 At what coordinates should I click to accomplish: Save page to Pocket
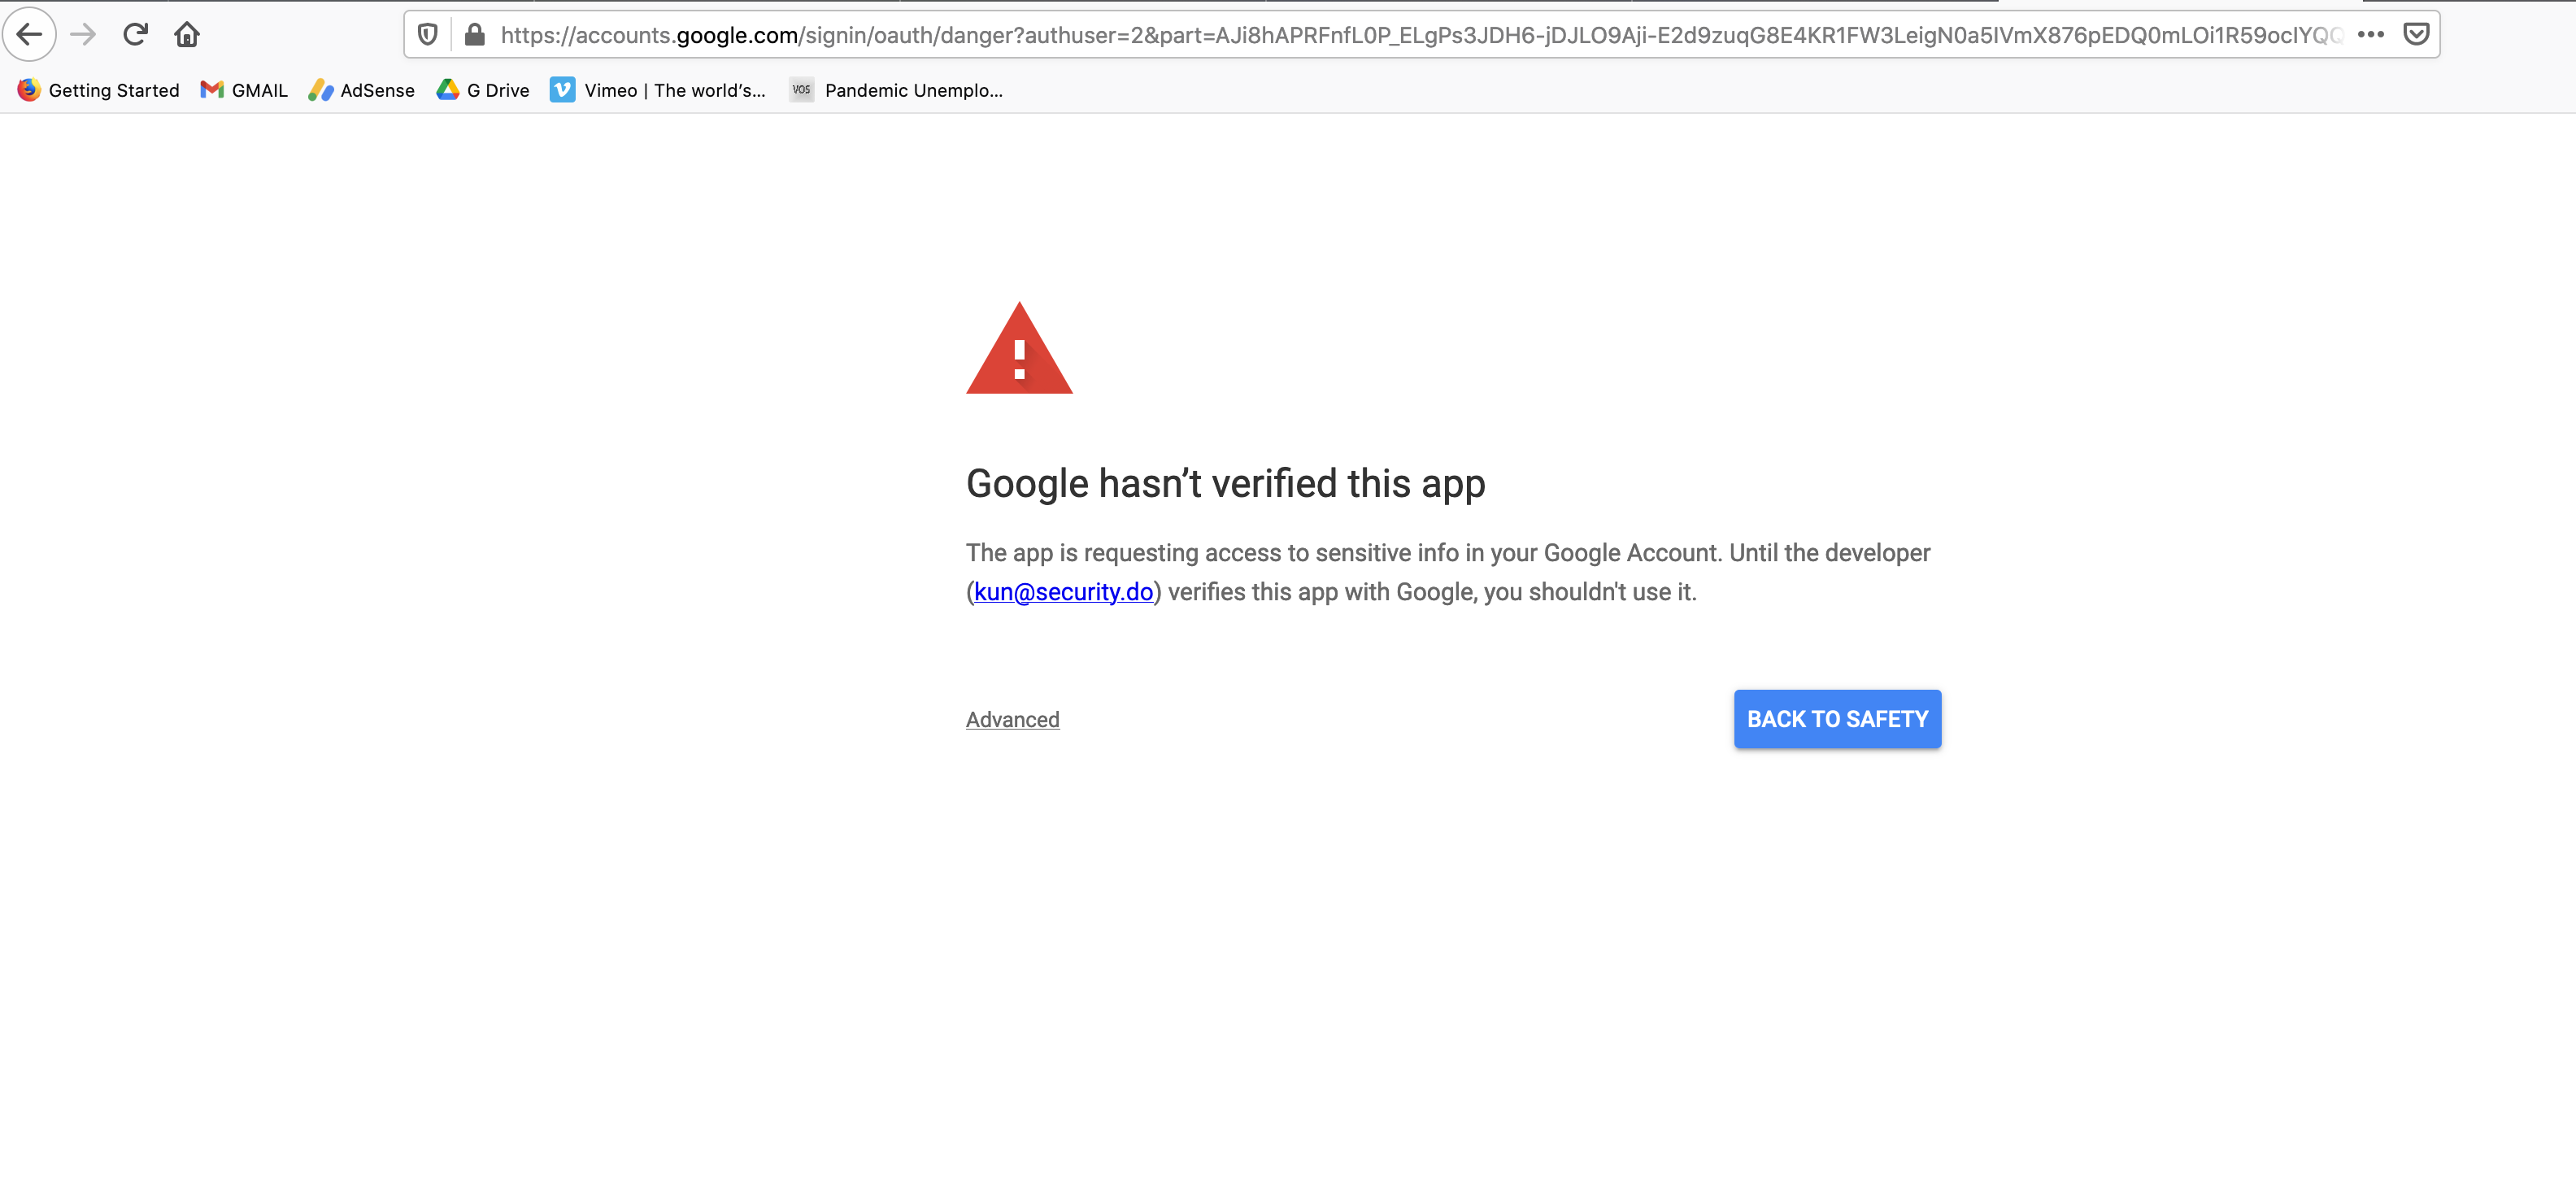coord(2416,35)
